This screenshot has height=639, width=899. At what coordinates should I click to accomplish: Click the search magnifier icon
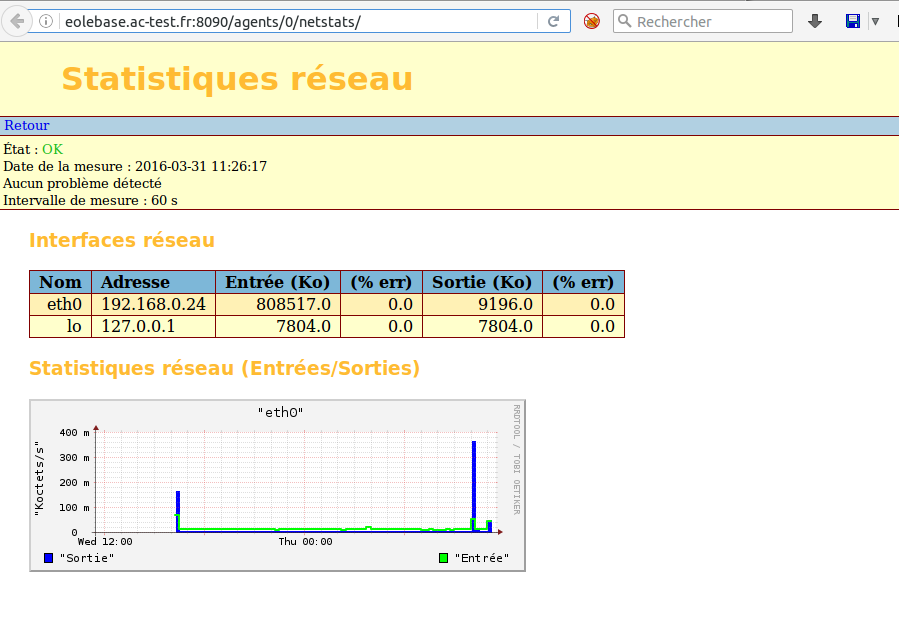(x=625, y=21)
